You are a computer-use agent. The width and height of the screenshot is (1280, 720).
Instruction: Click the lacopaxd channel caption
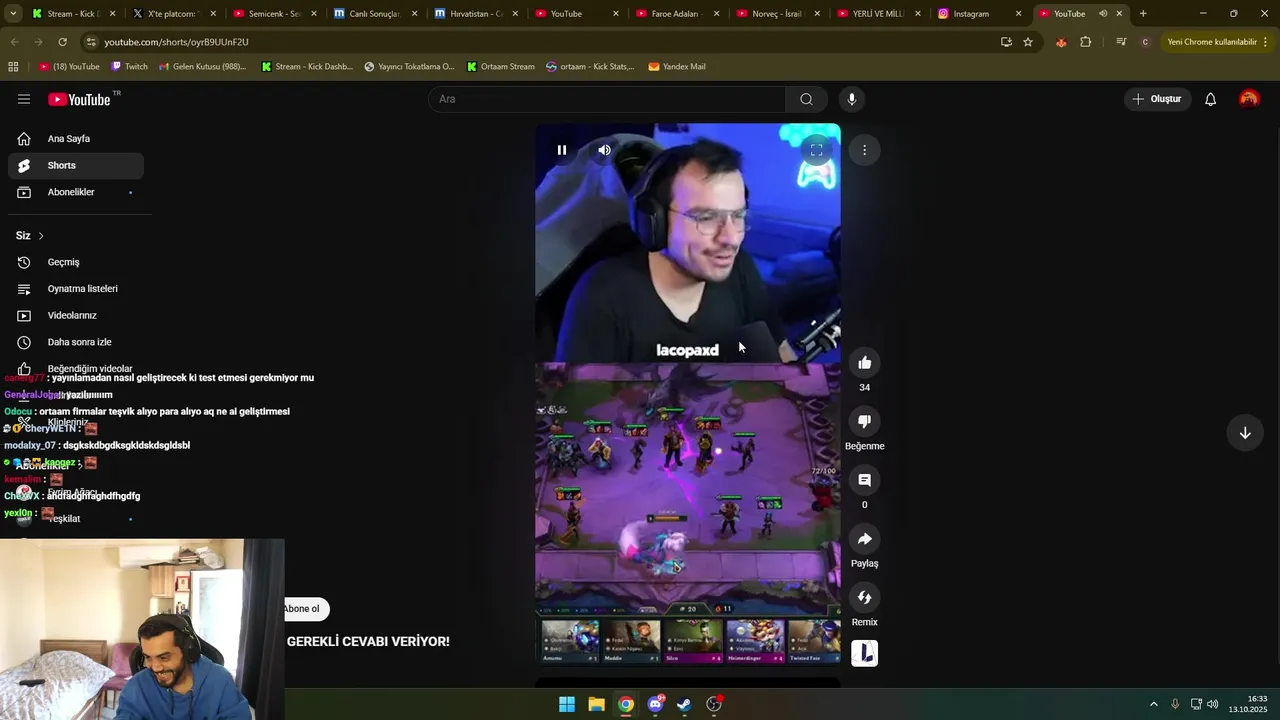(x=687, y=350)
